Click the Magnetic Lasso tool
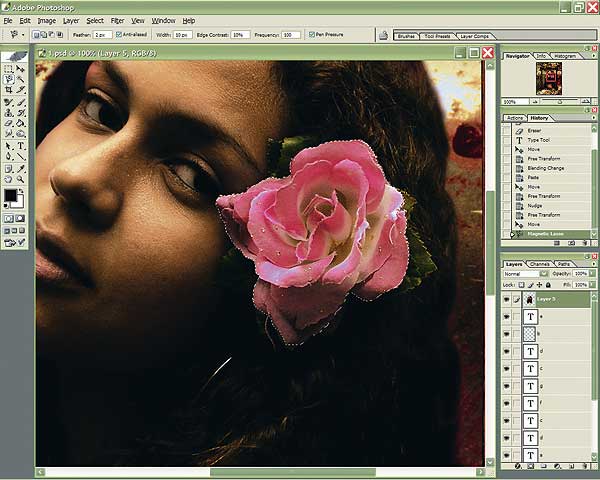Image resolution: width=600 pixels, height=480 pixels. click(x=9, y=80)
